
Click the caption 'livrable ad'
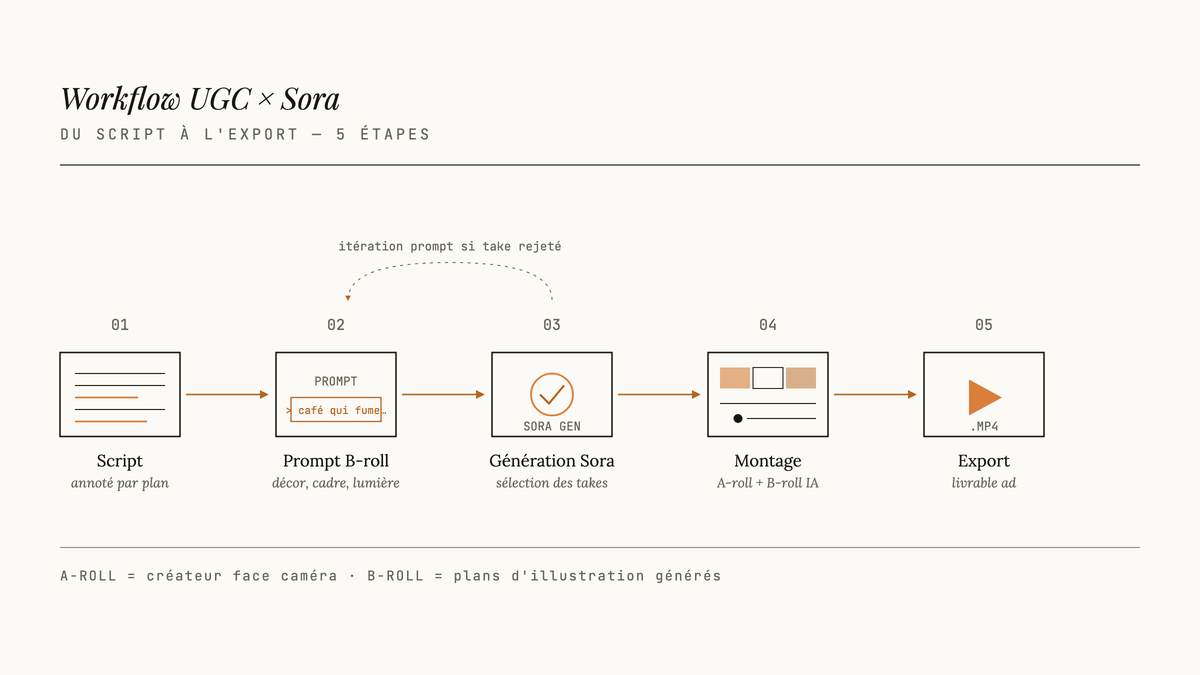point(984,483)
